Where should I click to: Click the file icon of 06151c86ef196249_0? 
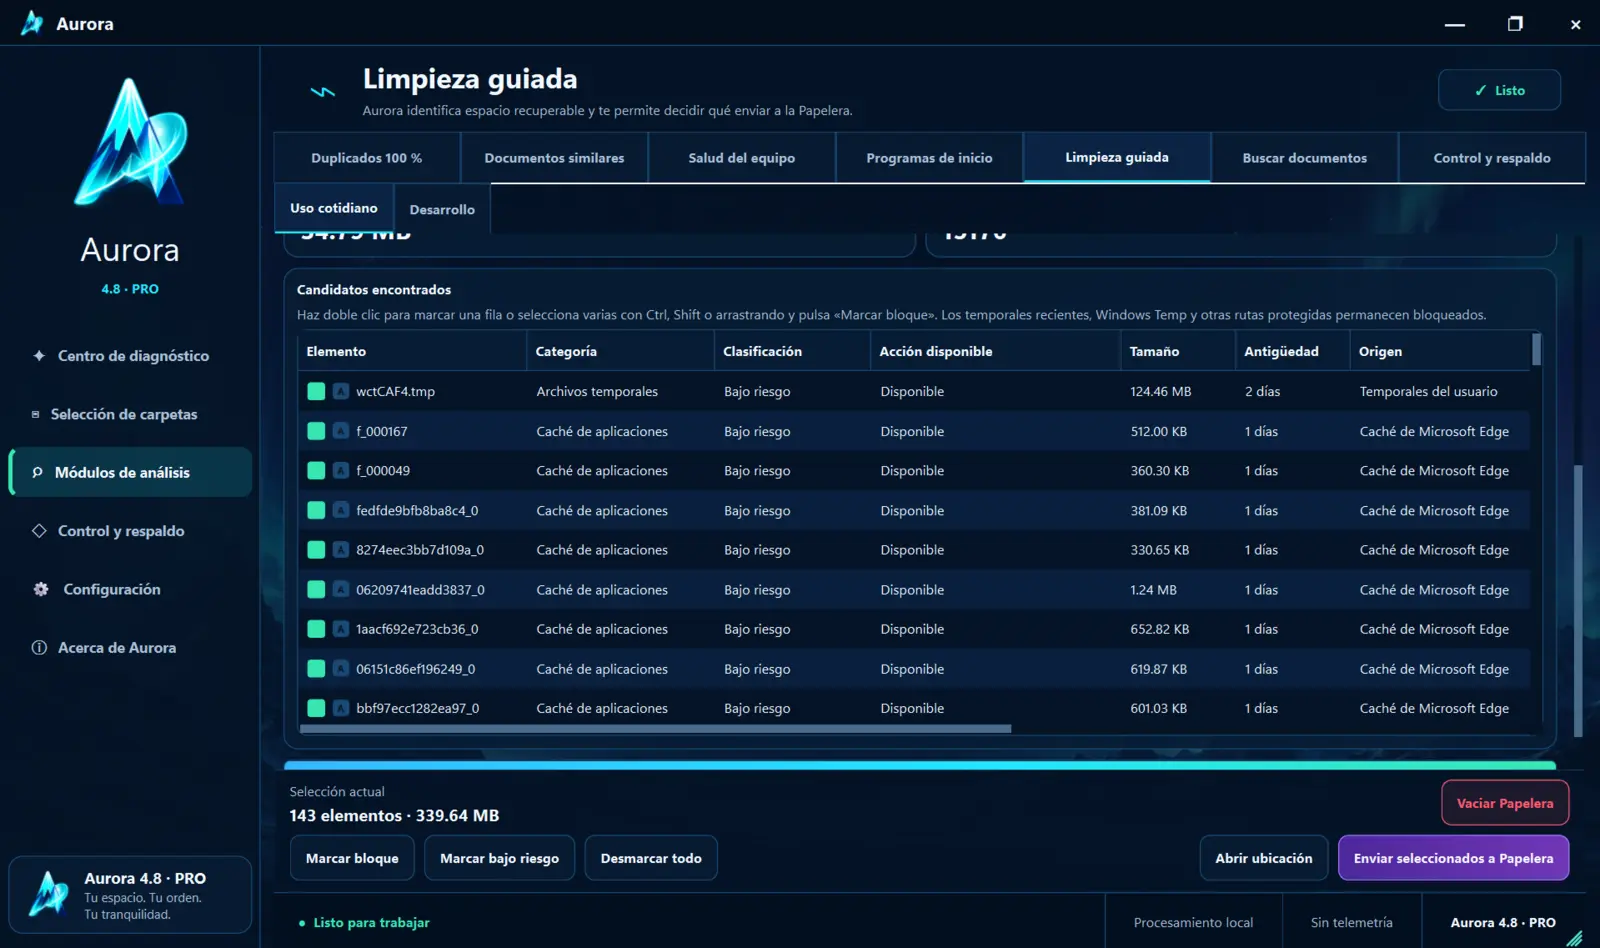tap(341, 669)
